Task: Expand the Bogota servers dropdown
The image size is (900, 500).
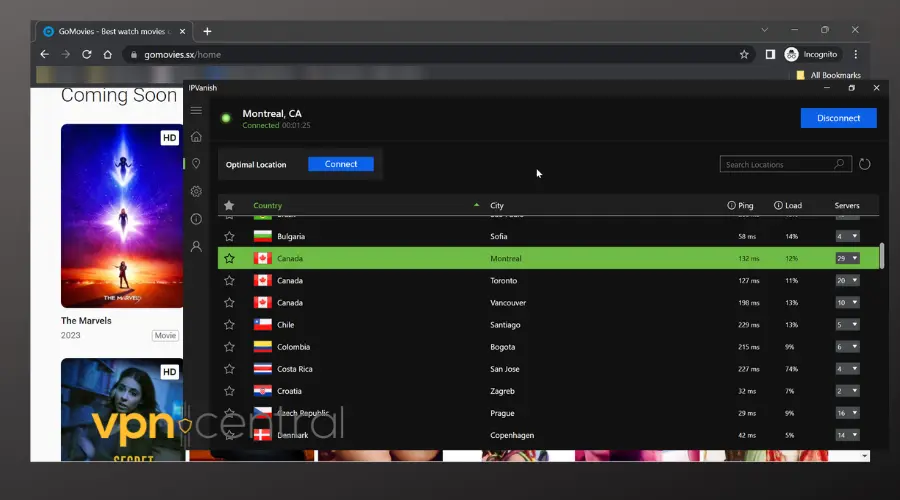Action: coord(847,347)
